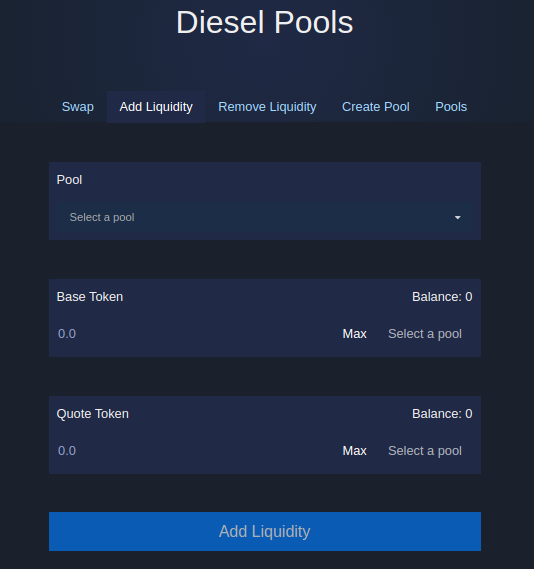The width and height of the screenshot is (534, 569).
Task: Click the Base Token 'Select a pool' label
Action: pos(425,334)
